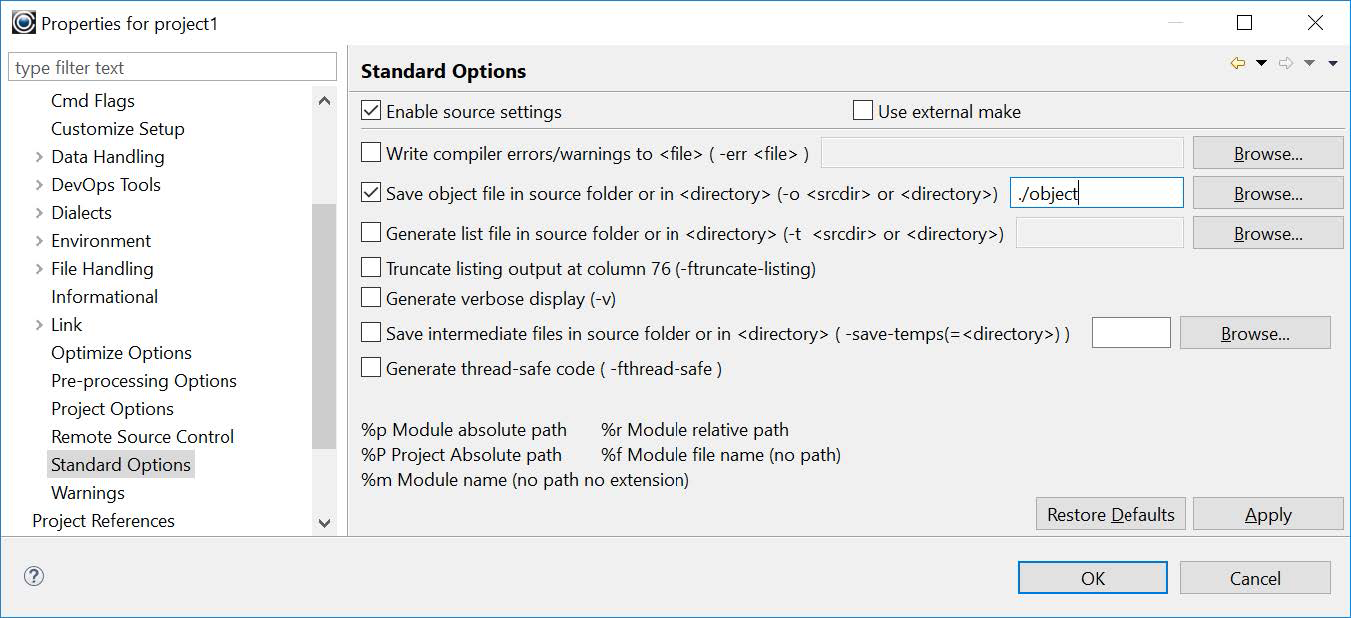Expand the Link tree node
1351x618 pixels.
[x=38, y=325]
